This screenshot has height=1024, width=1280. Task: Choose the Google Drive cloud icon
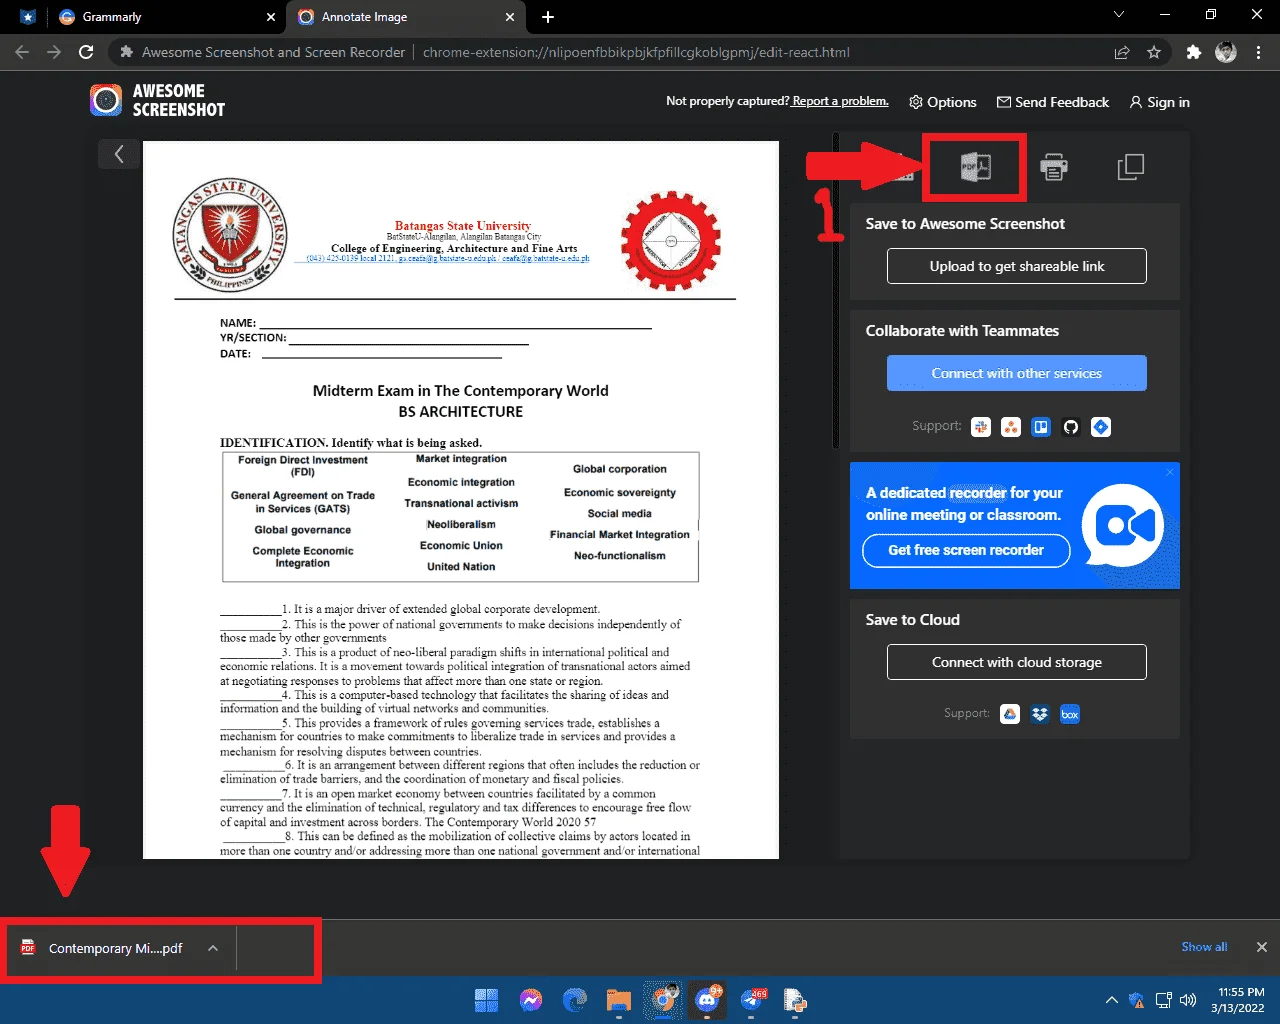click(x=1010, y=714)
